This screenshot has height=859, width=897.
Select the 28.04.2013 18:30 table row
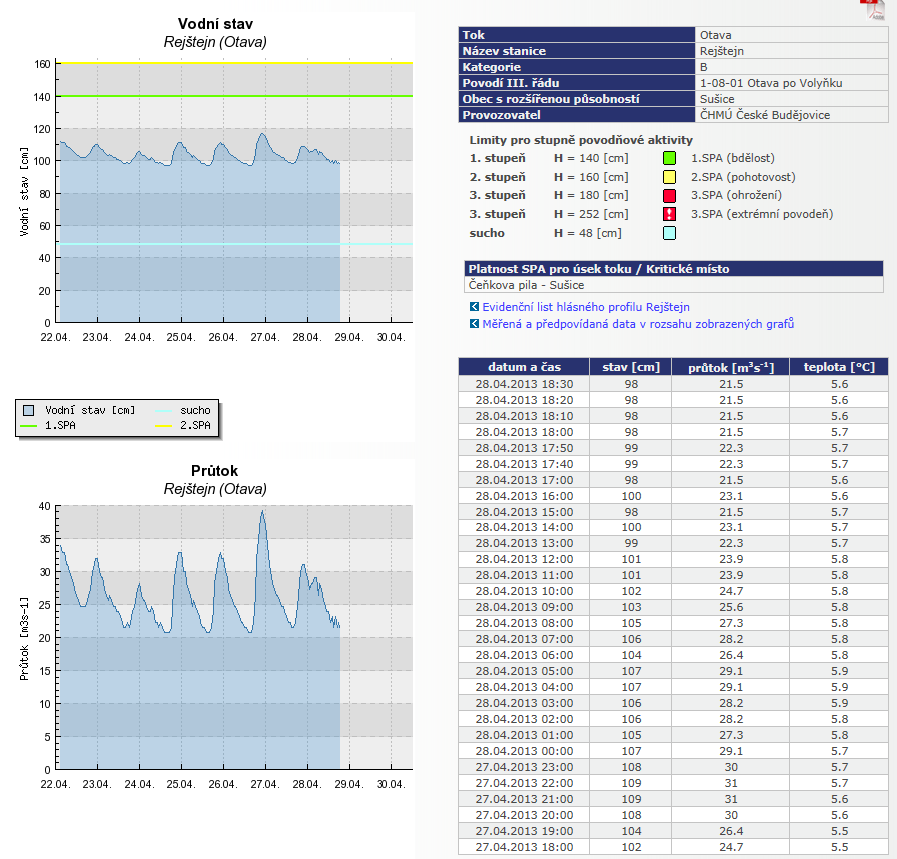coord(673,384)
